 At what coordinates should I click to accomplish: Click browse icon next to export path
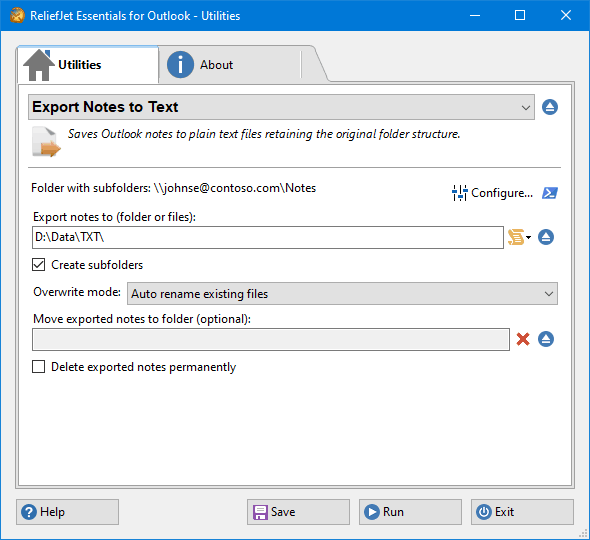tap(546, 237)
